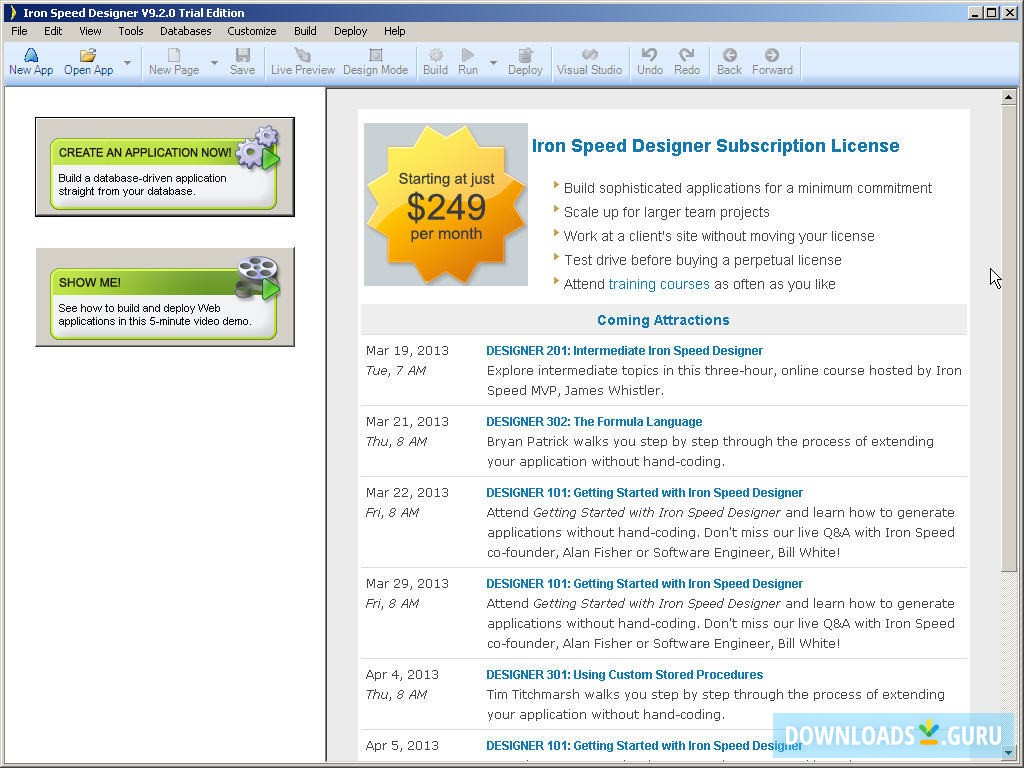
Task: Open Live Preview from the toolbar
Action: [302, 56]
